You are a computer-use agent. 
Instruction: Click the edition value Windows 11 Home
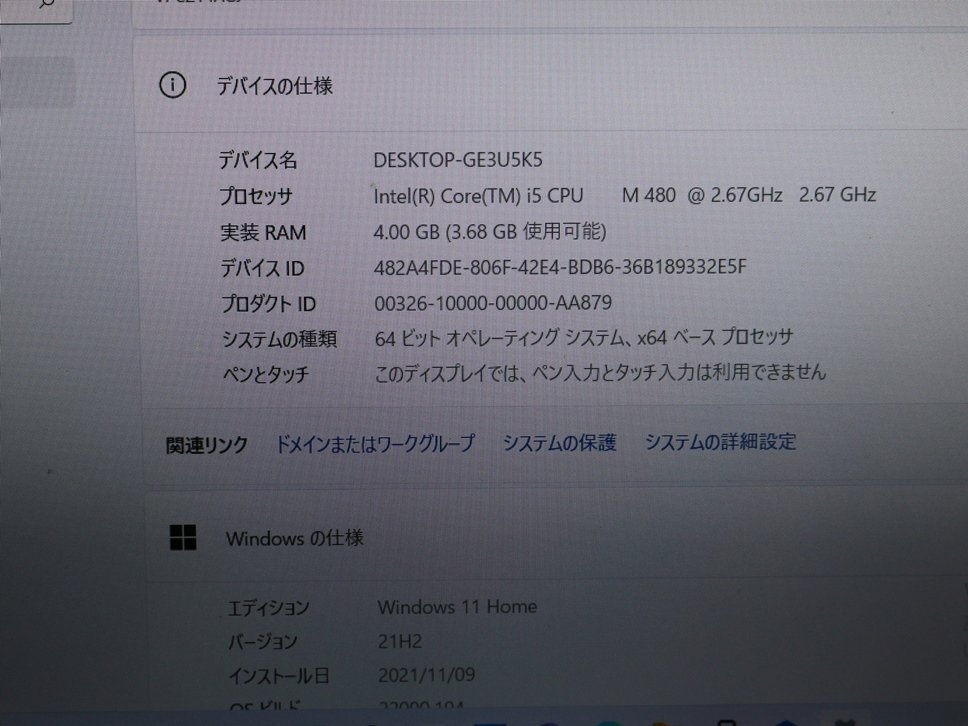click(457, 607)
